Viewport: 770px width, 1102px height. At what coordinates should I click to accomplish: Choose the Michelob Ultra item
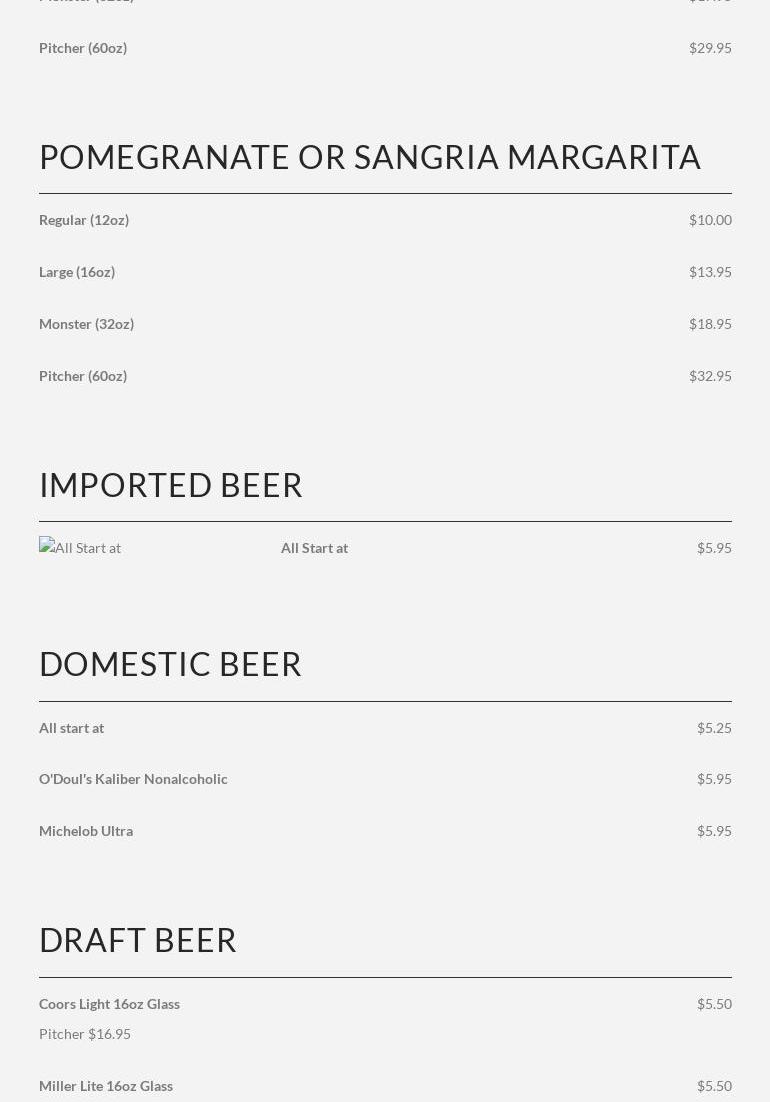[86, 831]
